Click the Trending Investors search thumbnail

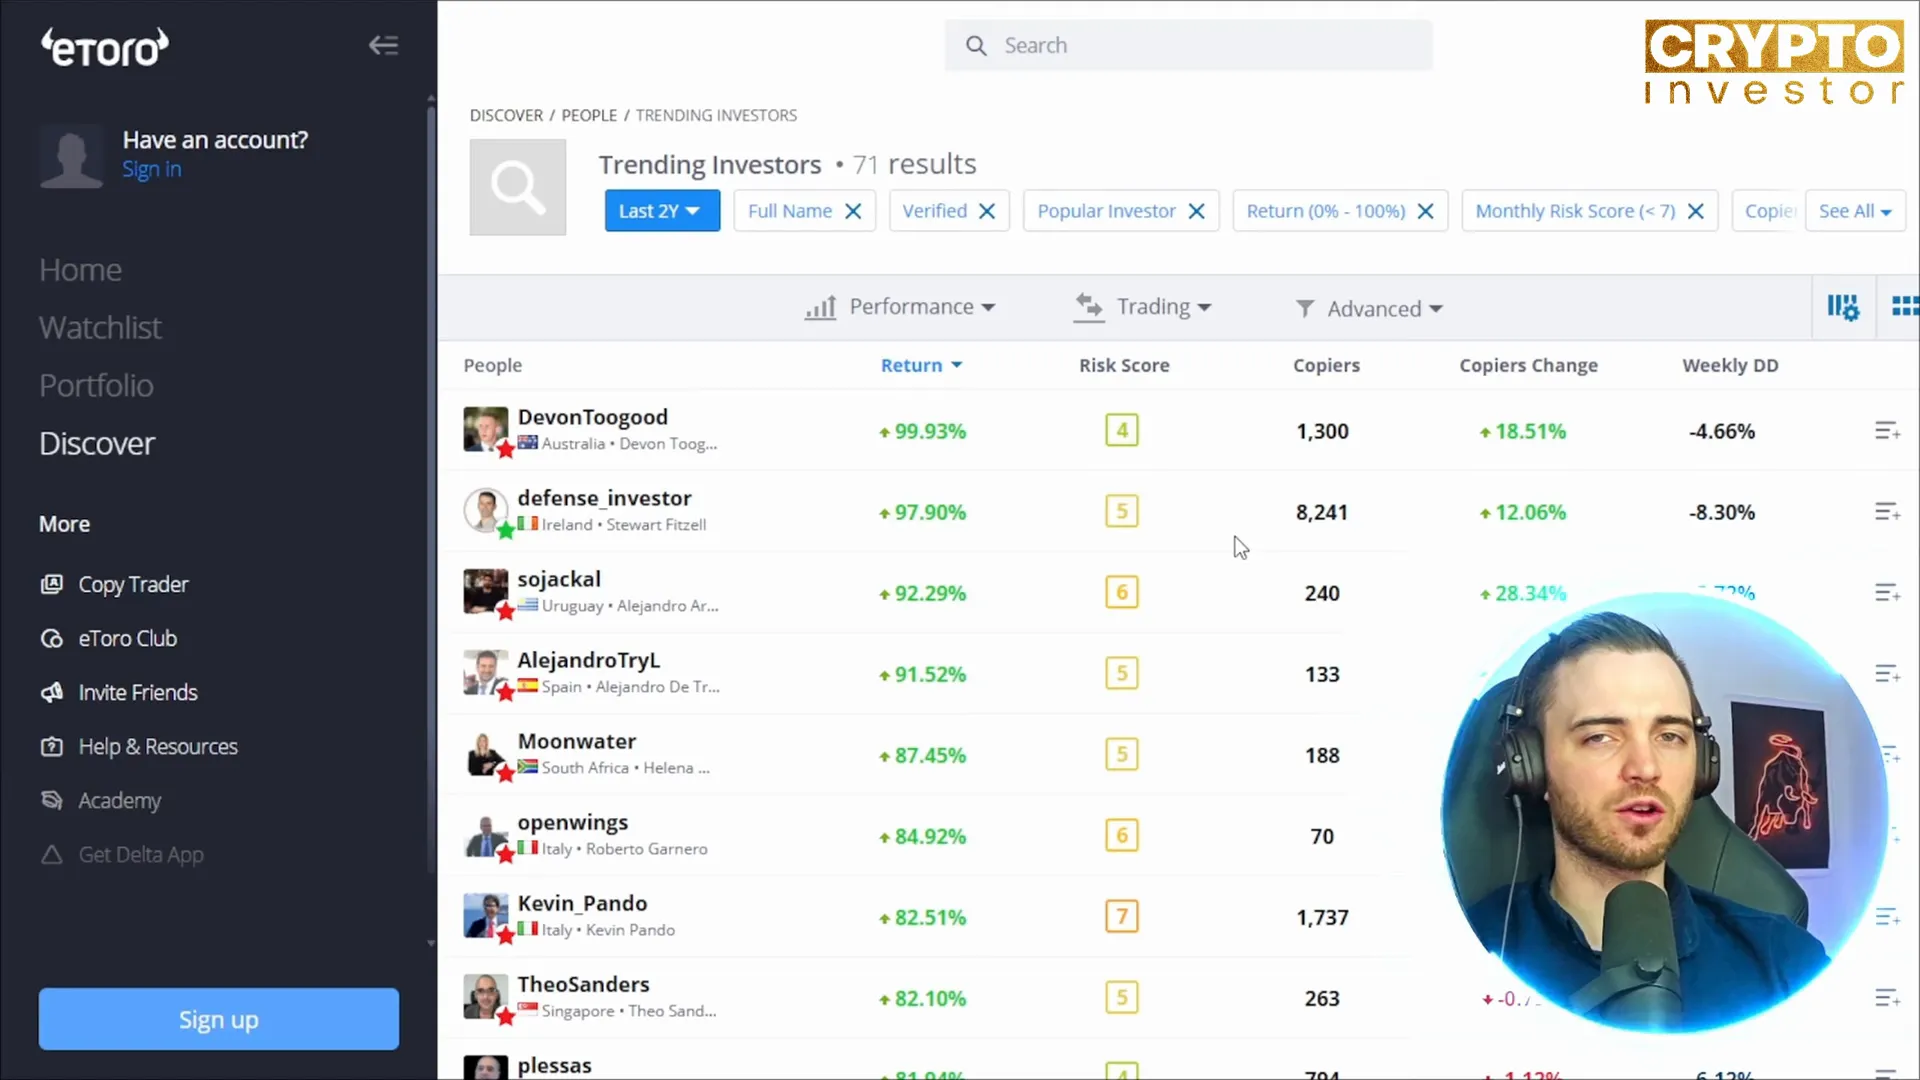[518, 187]
